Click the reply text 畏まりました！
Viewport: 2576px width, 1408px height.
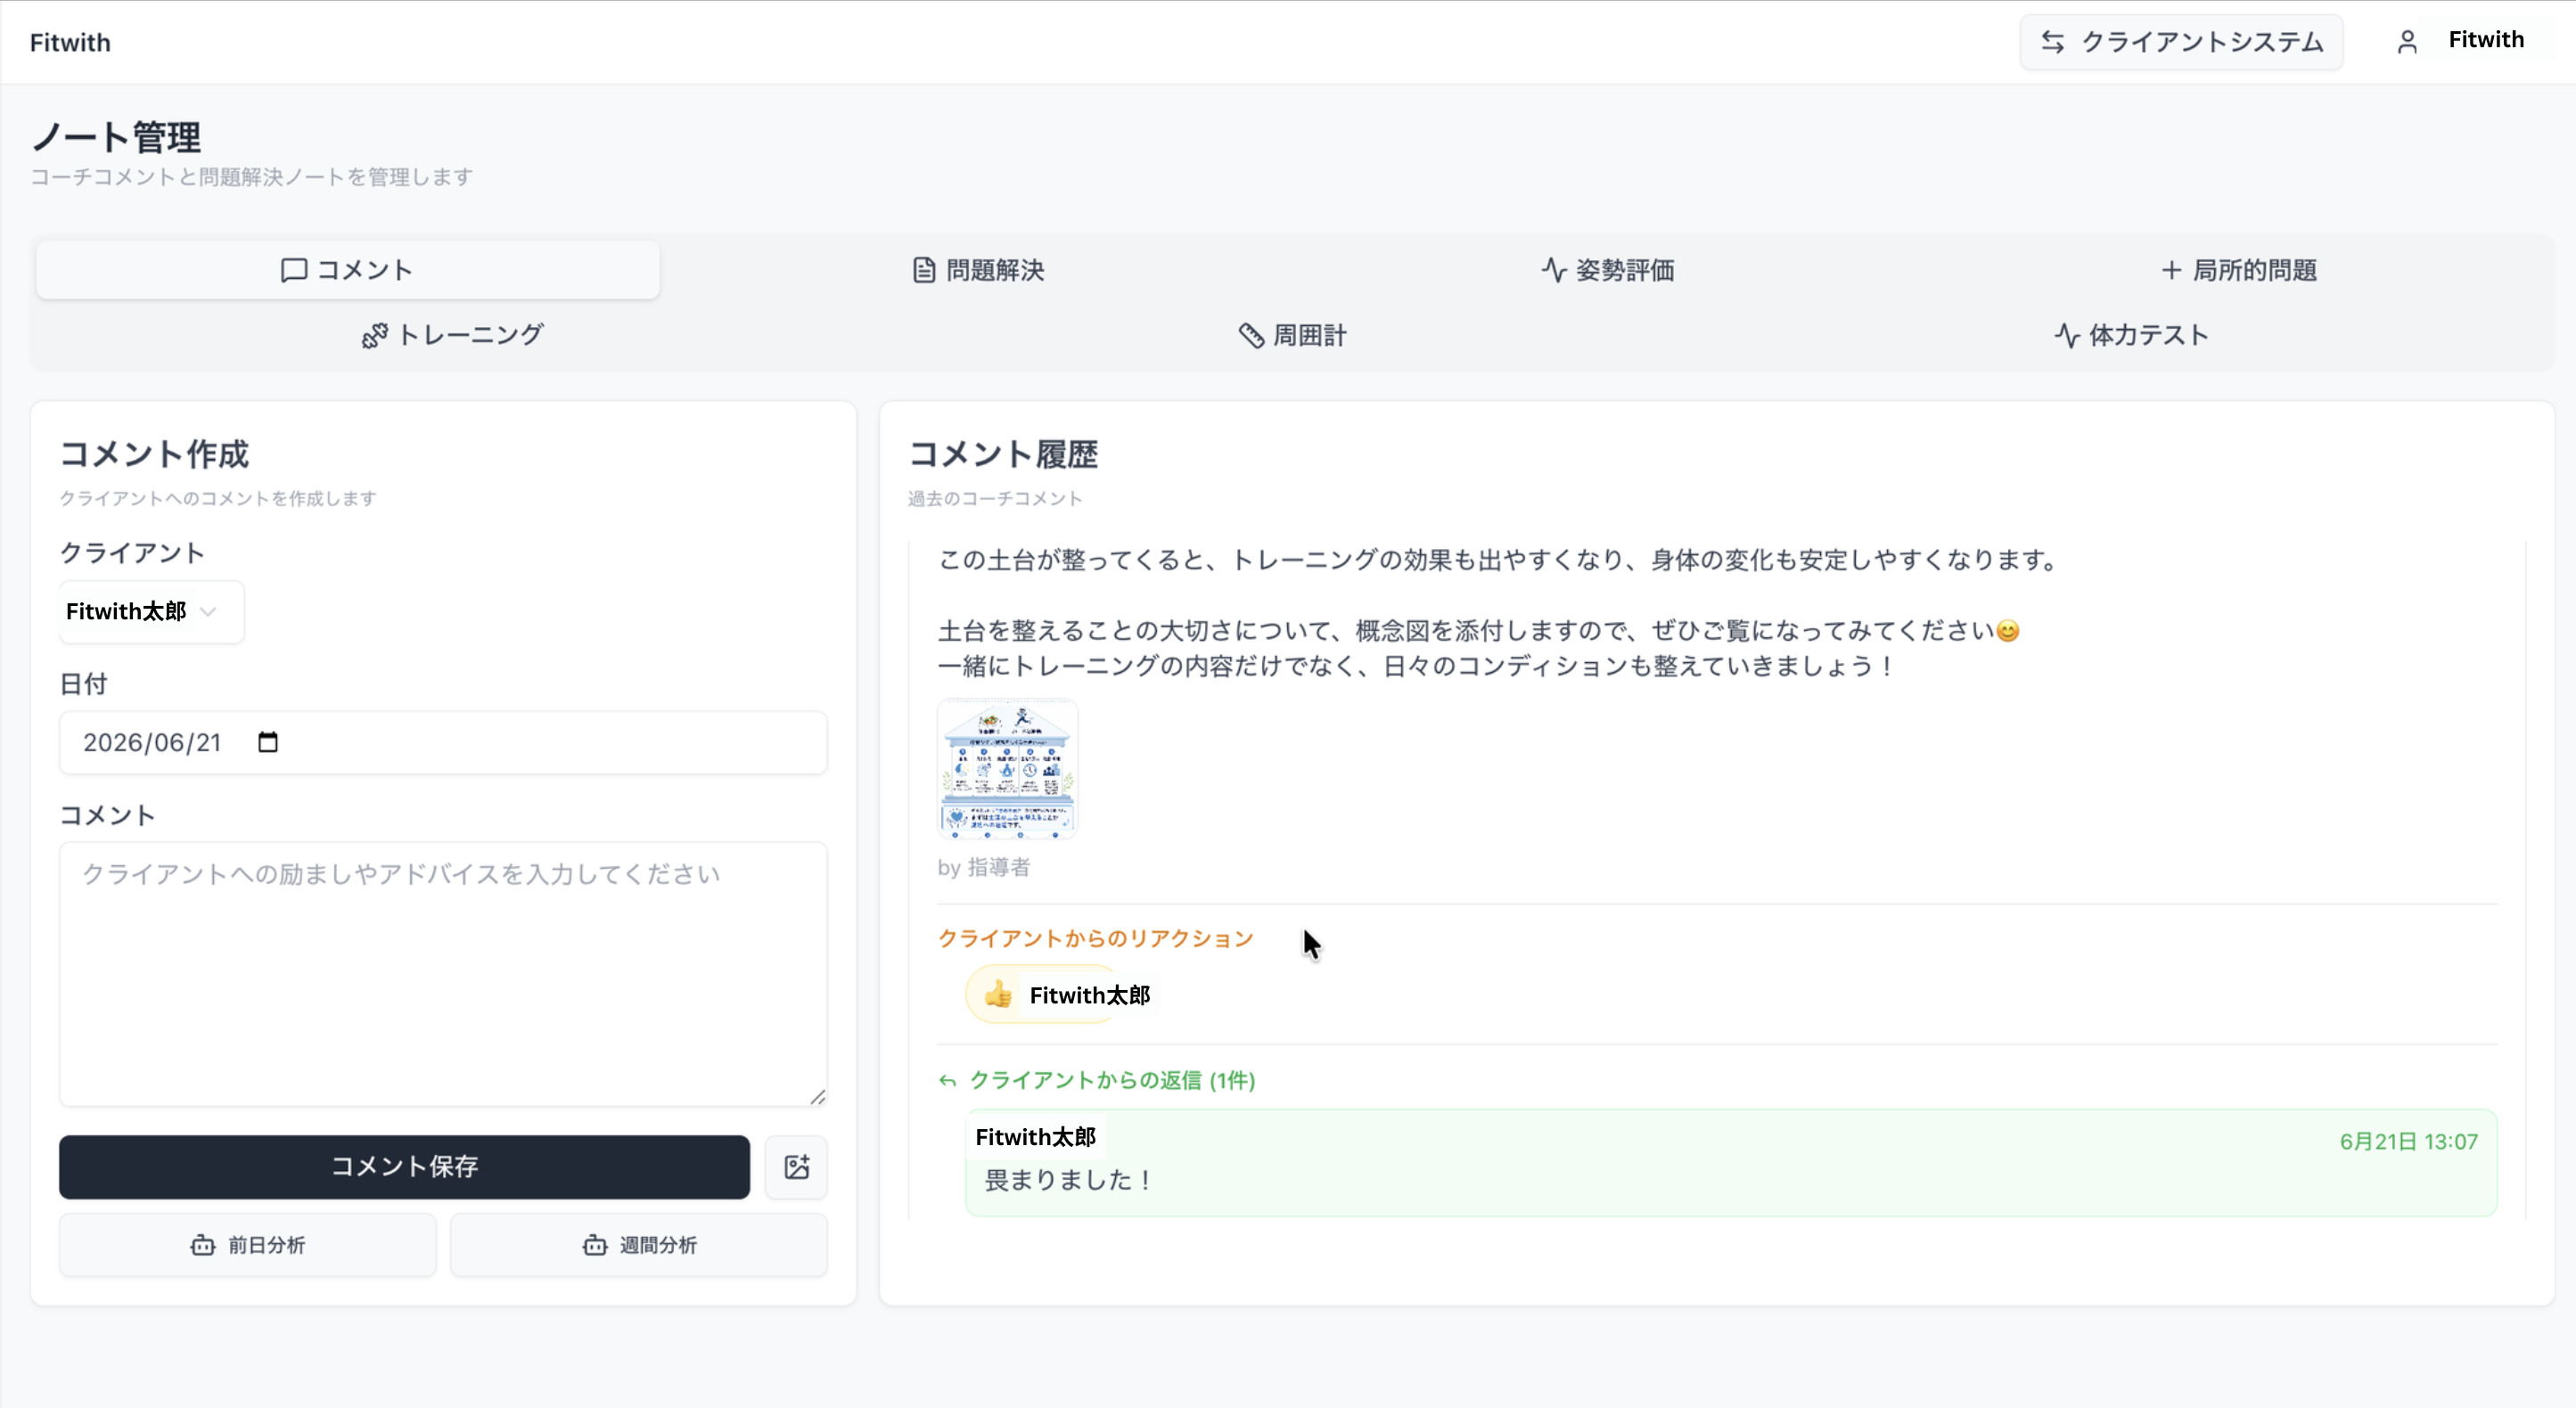point(1069,1180)
